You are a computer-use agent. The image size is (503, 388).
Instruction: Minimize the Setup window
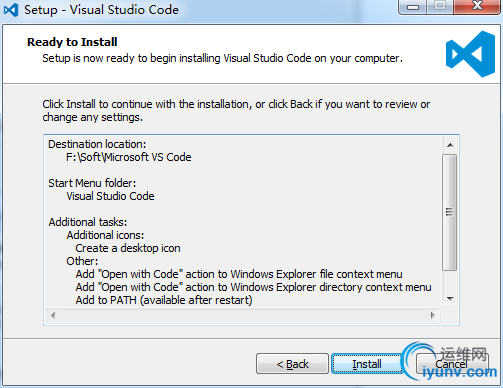pyautogui.click(x=413, y=7)
